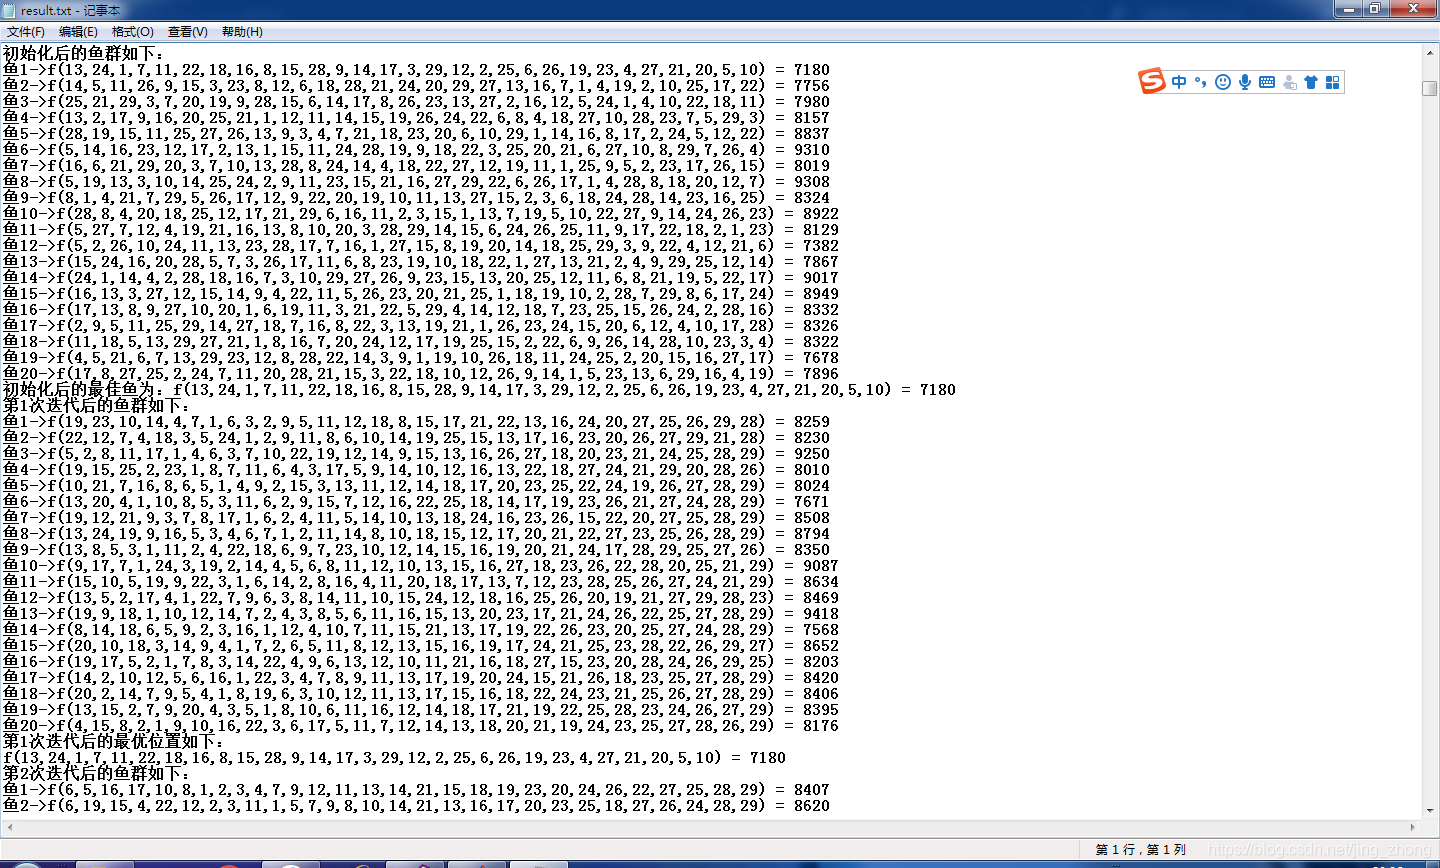Open Sogou soft keyboard icon
Image resolution: width=1440 pixels, height=868 pixels.
[x=1267, y=82]
